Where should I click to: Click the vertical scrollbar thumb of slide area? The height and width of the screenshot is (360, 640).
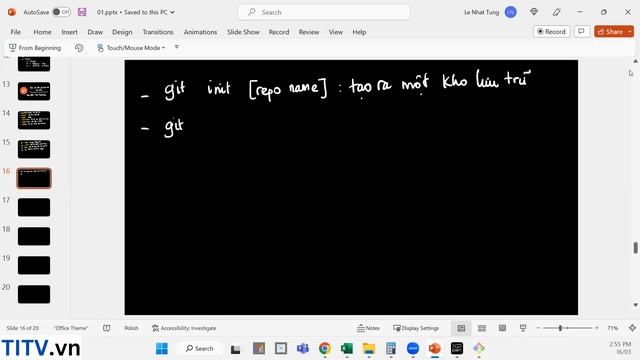click(x=635, y=248)
